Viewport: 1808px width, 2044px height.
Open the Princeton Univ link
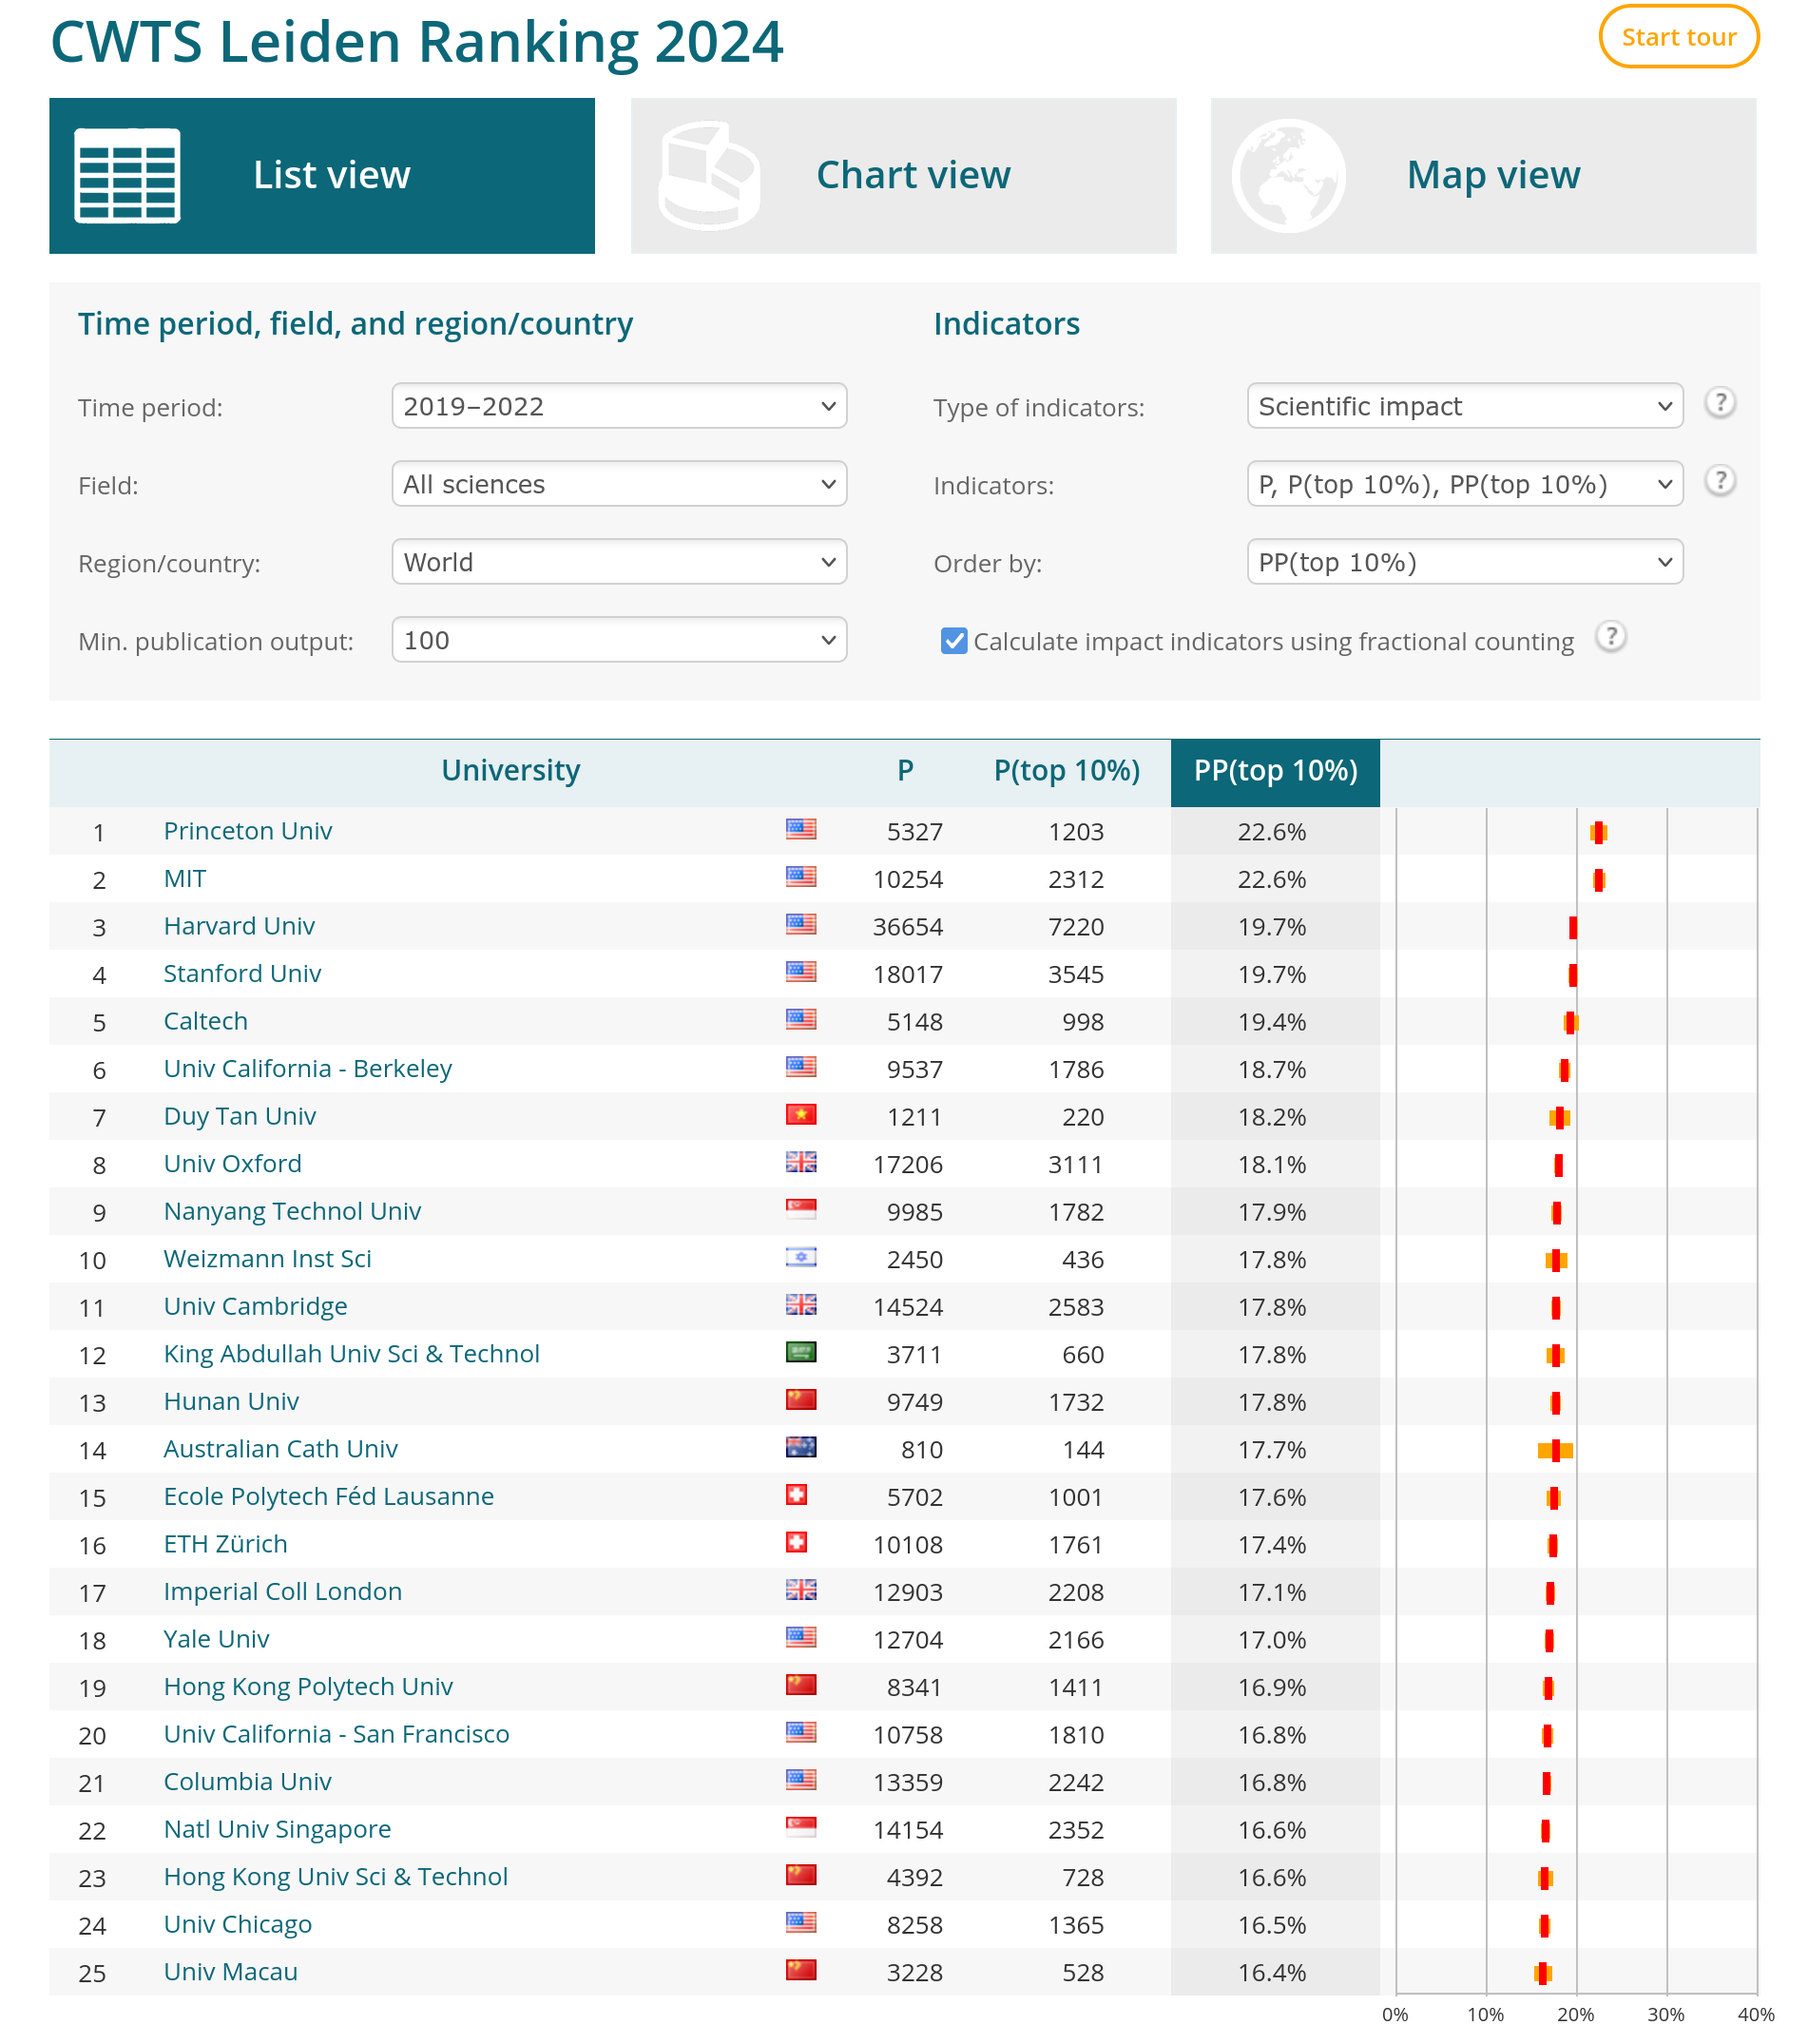(x=248, y=831)
